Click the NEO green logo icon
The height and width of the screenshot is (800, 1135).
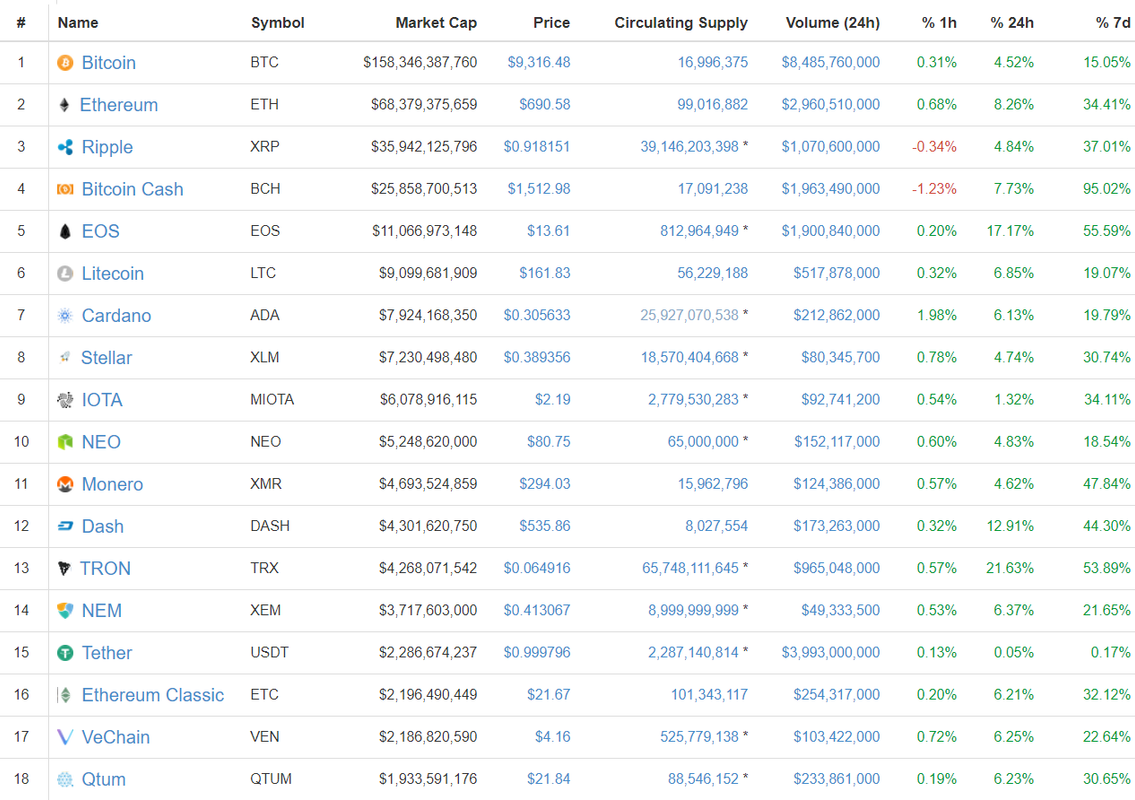tap(65, 442)
